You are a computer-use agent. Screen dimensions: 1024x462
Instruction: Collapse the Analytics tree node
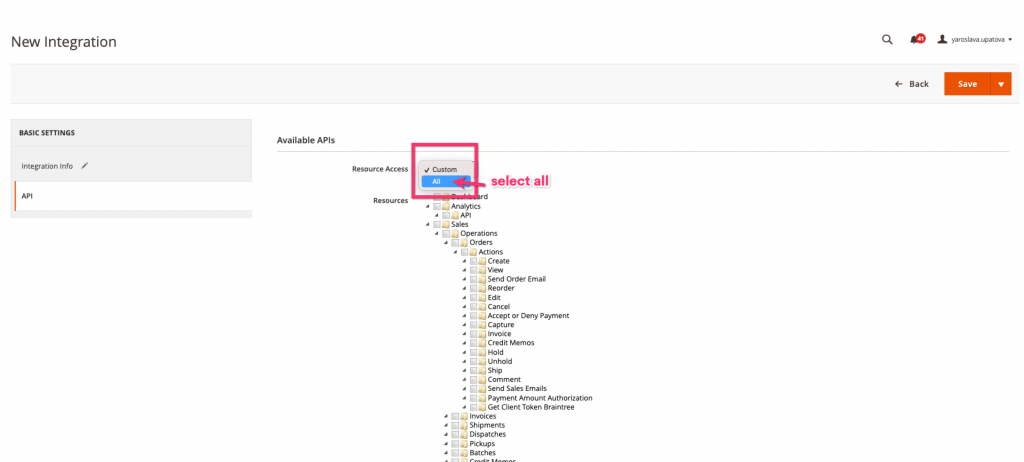click(x=428, y=206)
